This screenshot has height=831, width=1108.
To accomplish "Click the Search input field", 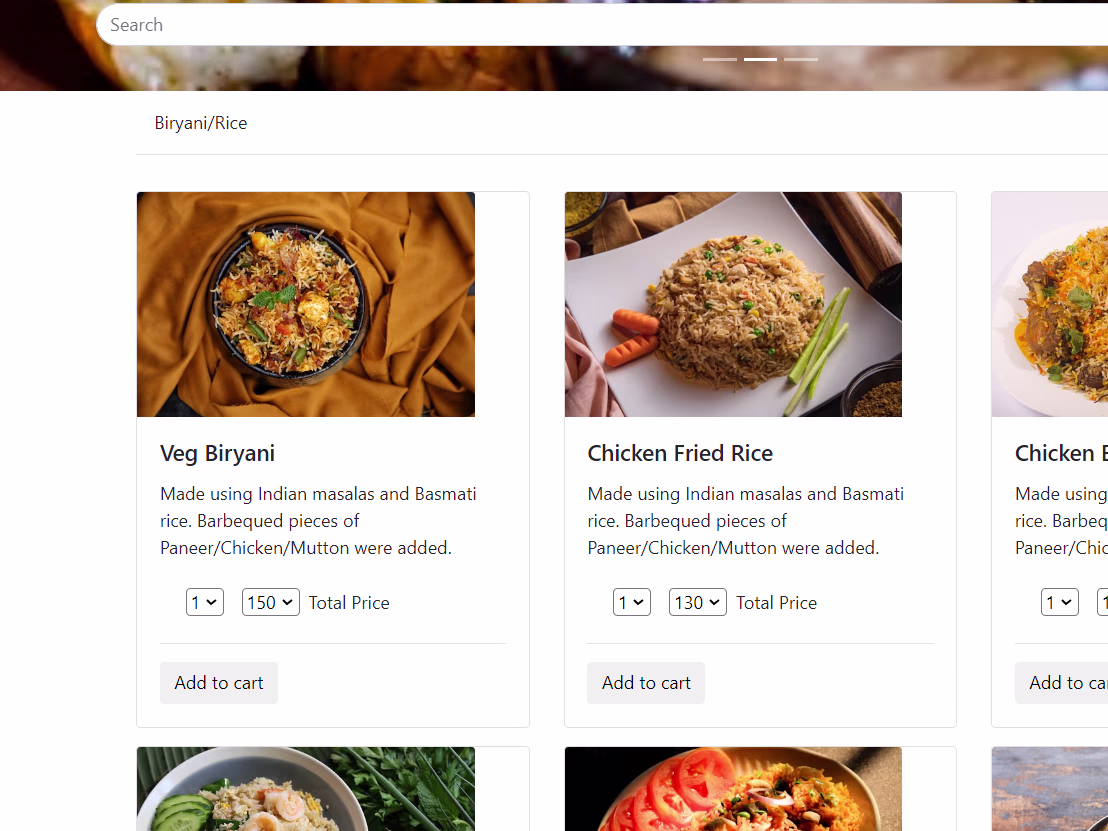I will tap(600, 25).
